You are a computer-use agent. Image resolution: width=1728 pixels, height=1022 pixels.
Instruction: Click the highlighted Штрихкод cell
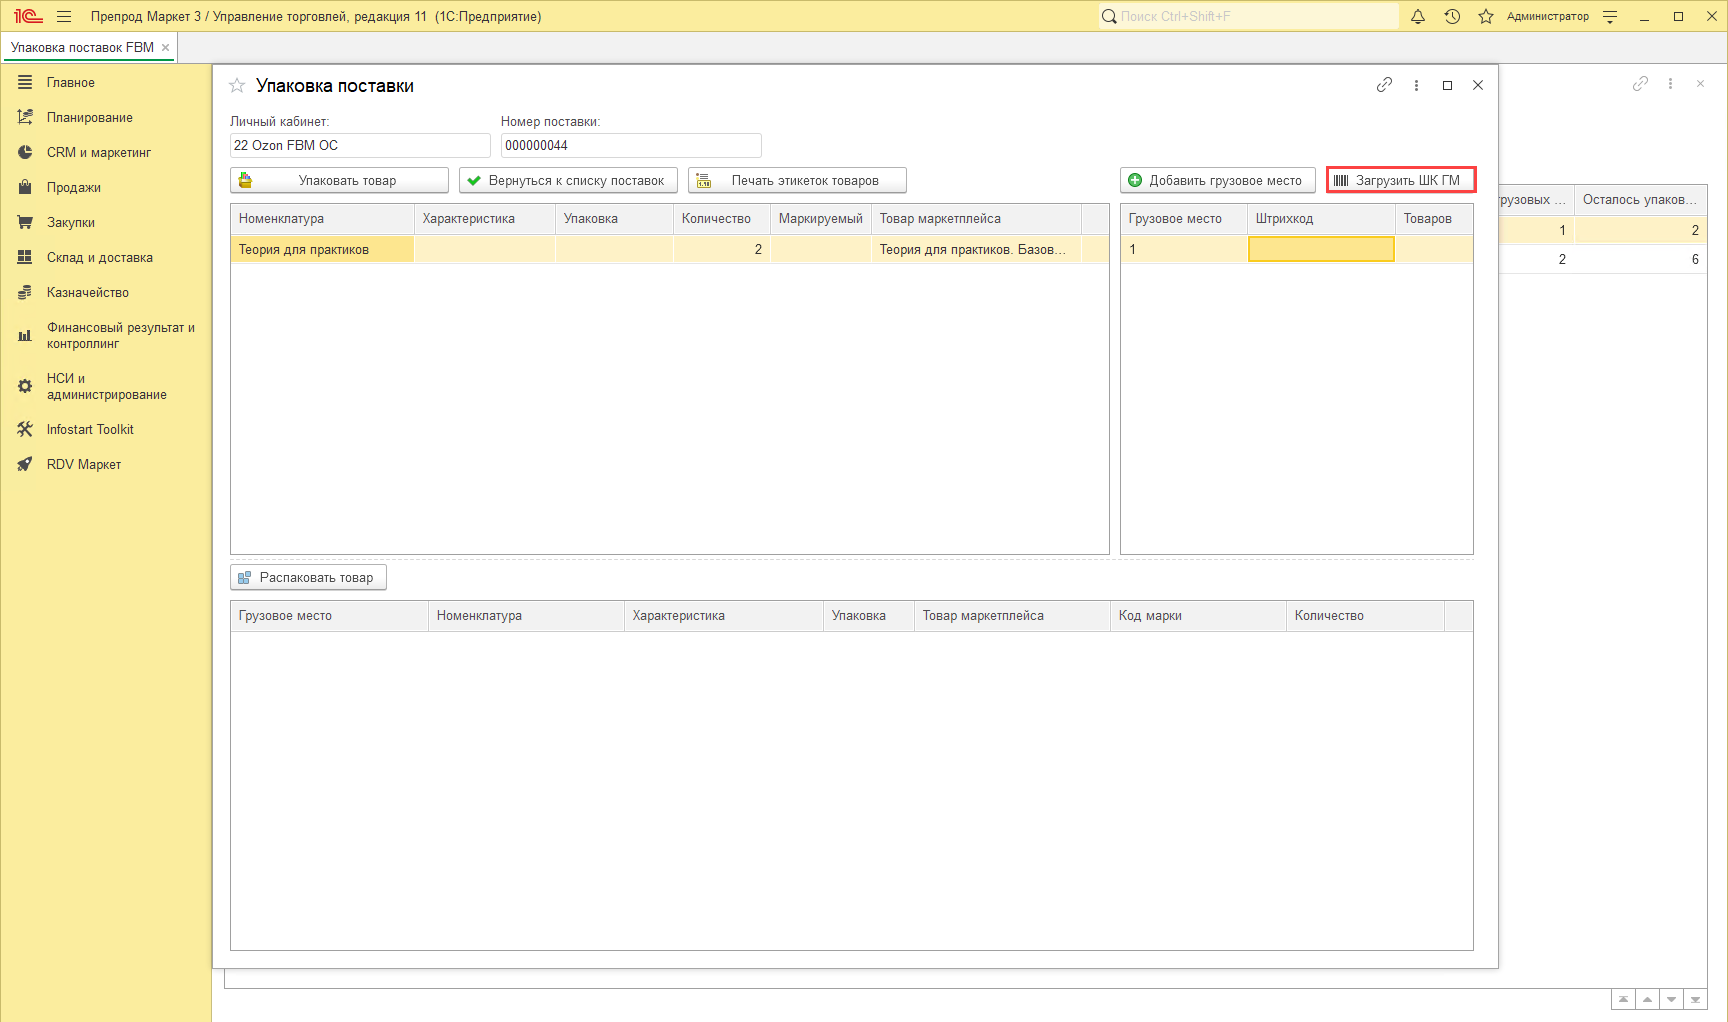[1320, 249]
